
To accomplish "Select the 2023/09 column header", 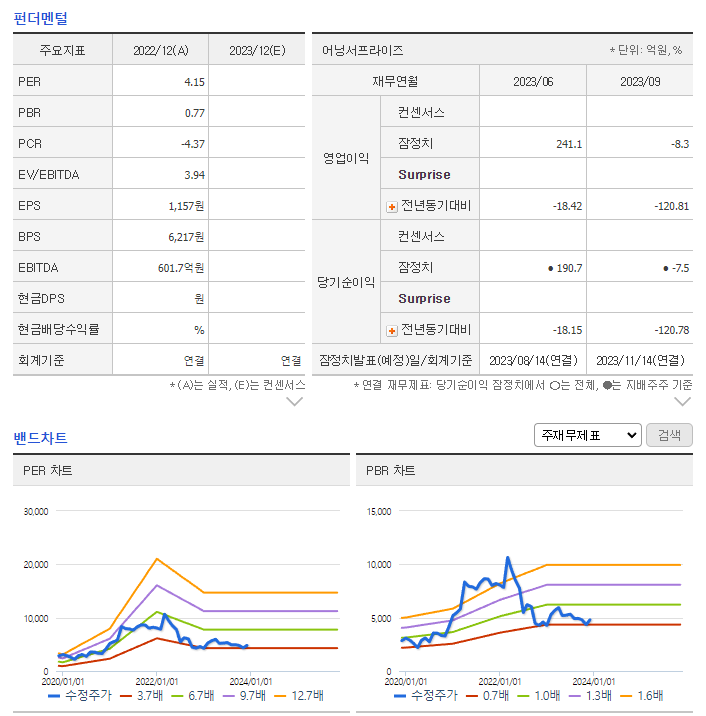I will click(x=640, y=82).
